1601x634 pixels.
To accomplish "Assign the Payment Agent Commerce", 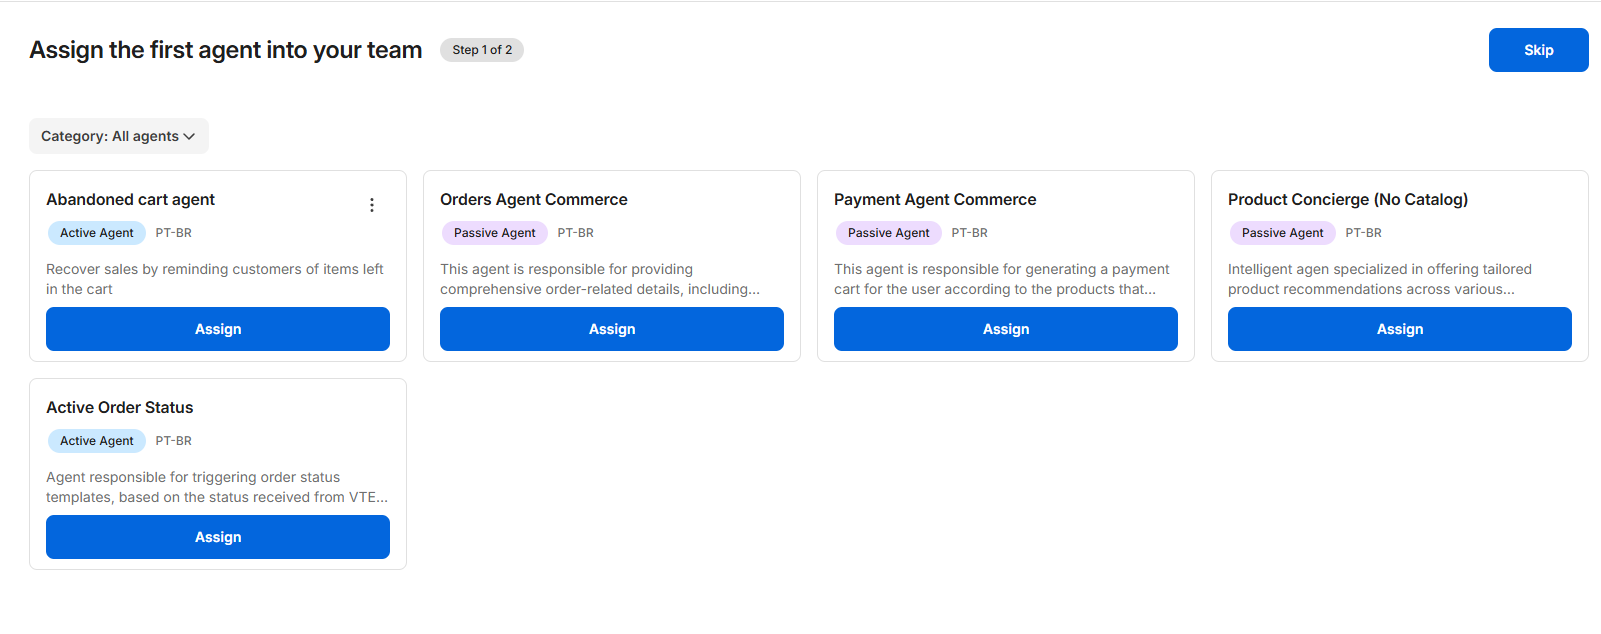I will coord(1006,329).
